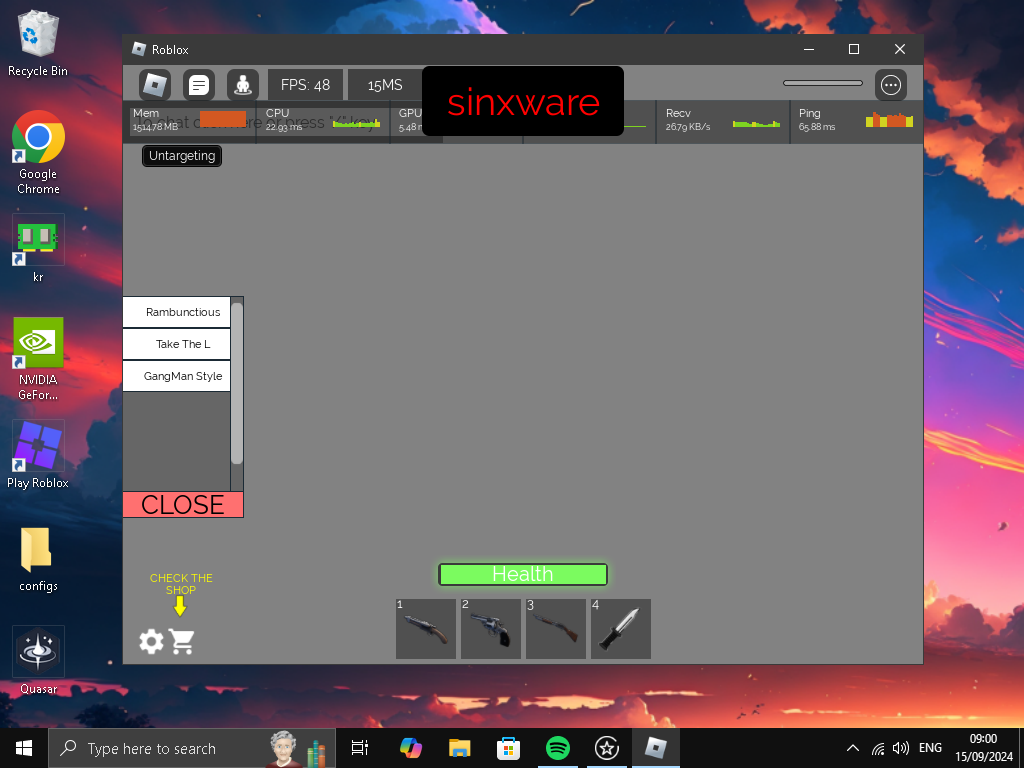Click the green Health bar
1024x768 pixels.
pyautogui.click(x=523, y=574)
